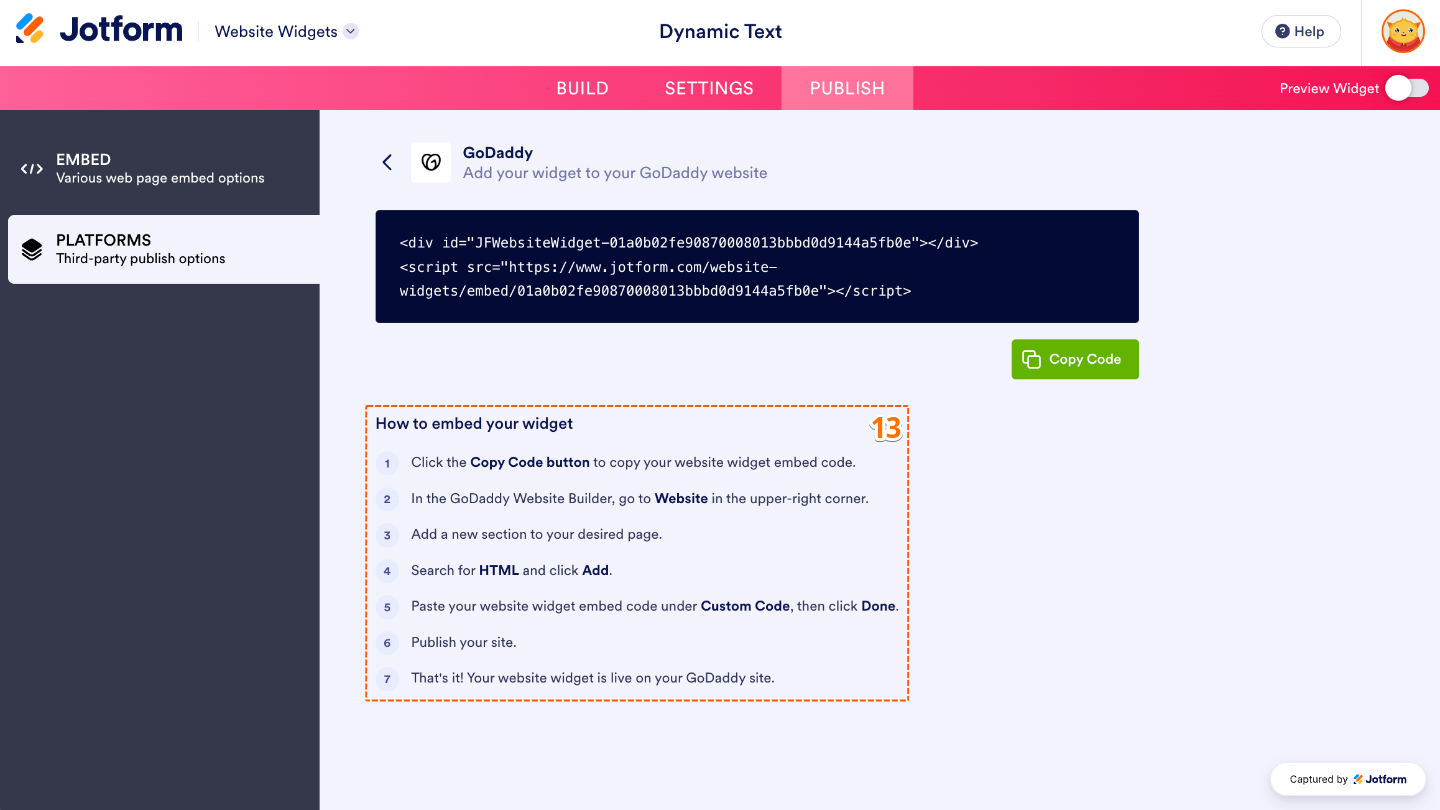Click the Dynamic Text title
The width and height of the screenshot is (1440, 810).
click(720, 32)
